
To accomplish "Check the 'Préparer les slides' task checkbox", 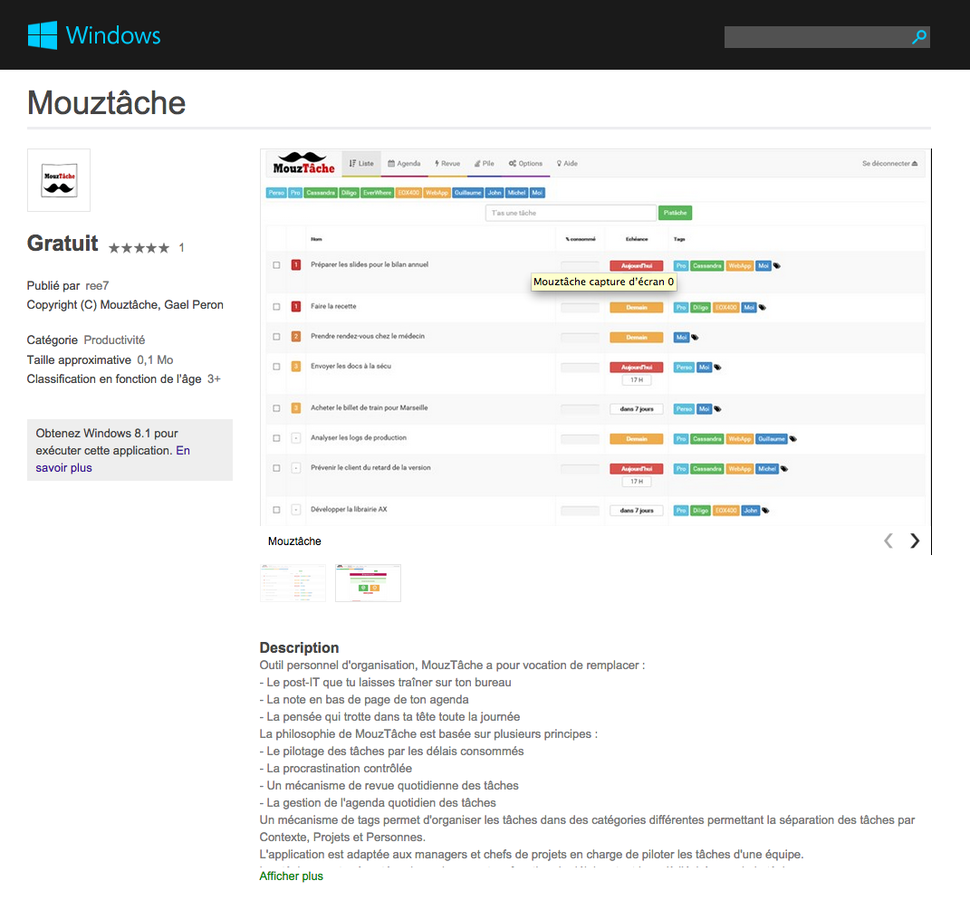I will click(x=277, y=265).
